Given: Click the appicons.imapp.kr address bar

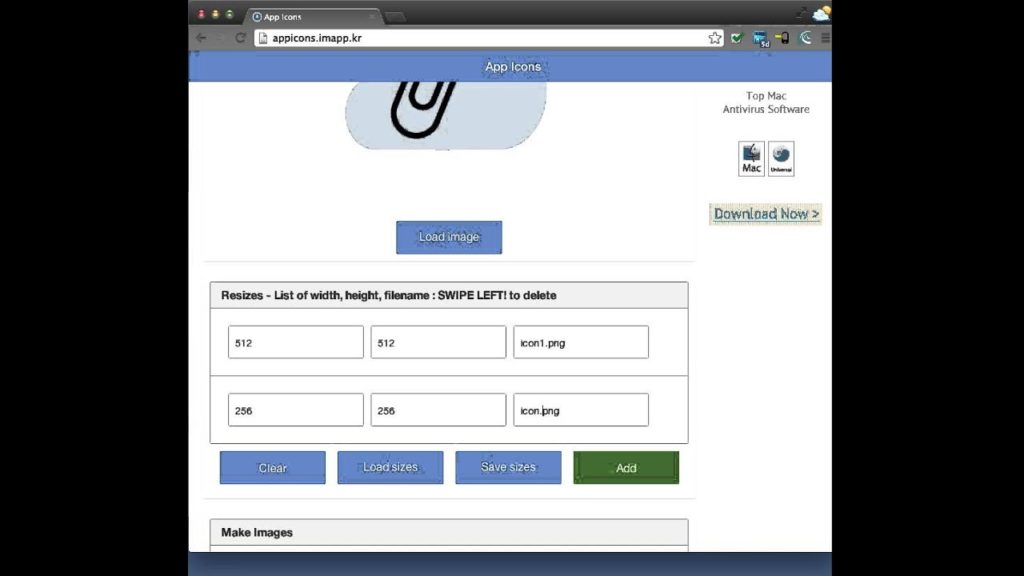Looking at the screenshot, I should pos(487,38).
